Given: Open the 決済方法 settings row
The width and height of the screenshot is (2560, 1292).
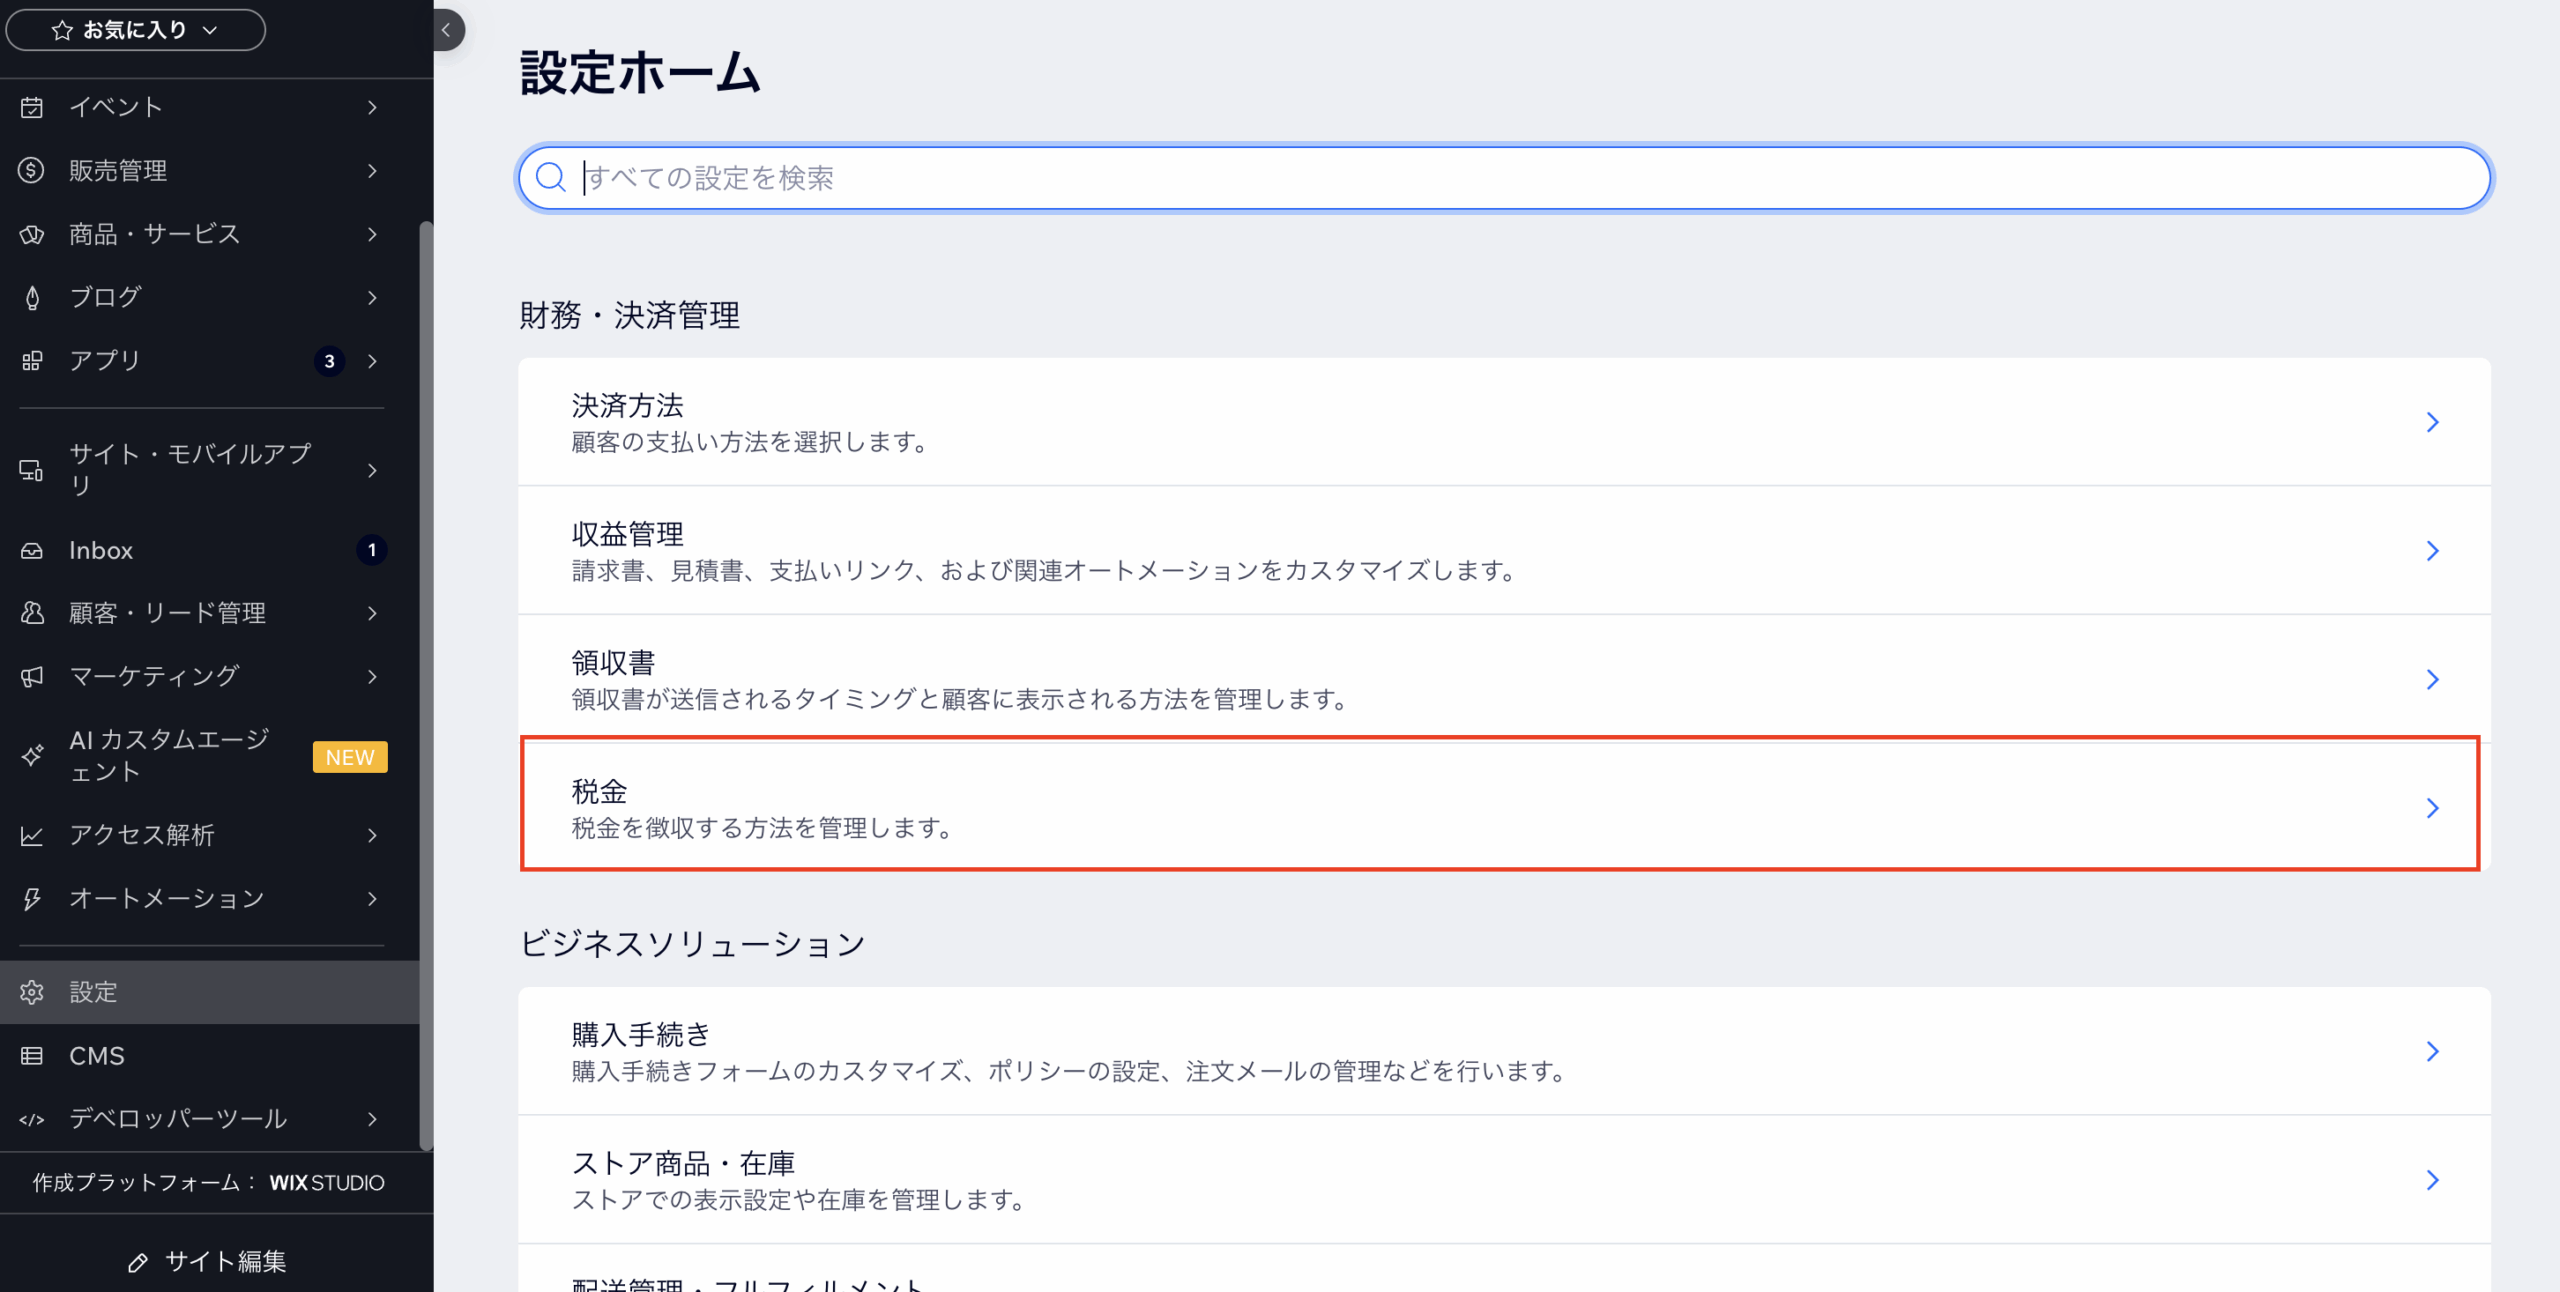Looking at the screenshot, I should (x=1500, y=422).
